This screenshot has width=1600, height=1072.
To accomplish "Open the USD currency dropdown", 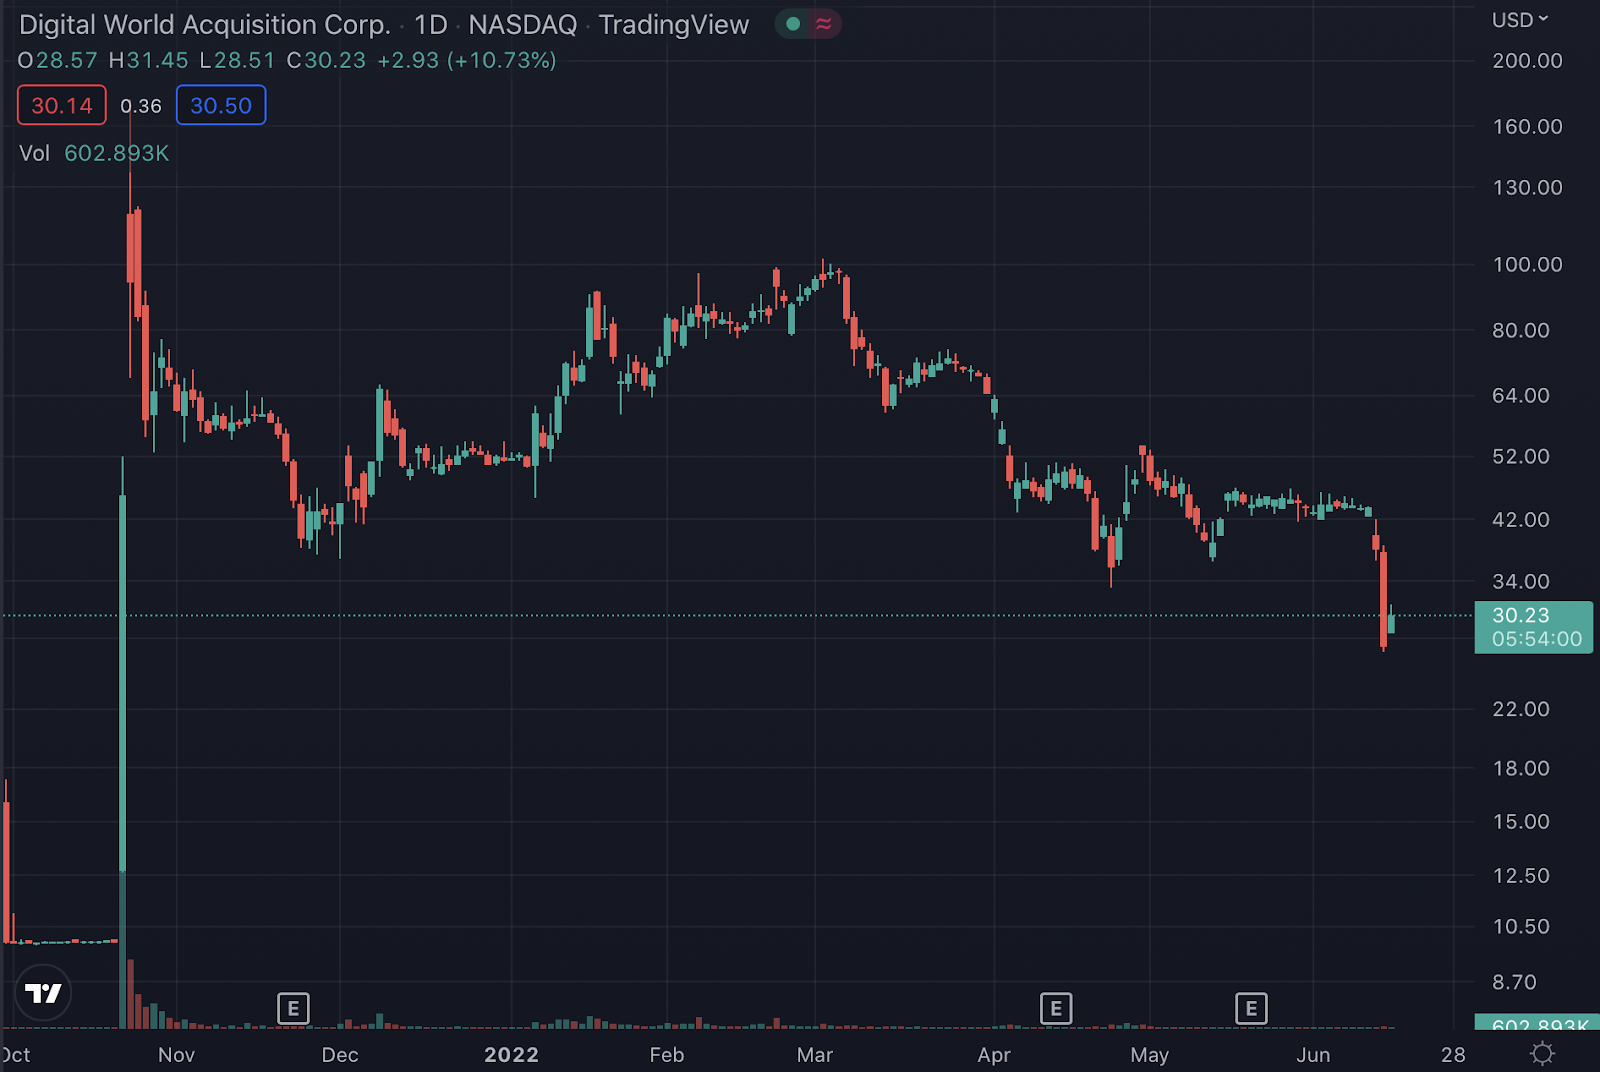I will 1520,20.
